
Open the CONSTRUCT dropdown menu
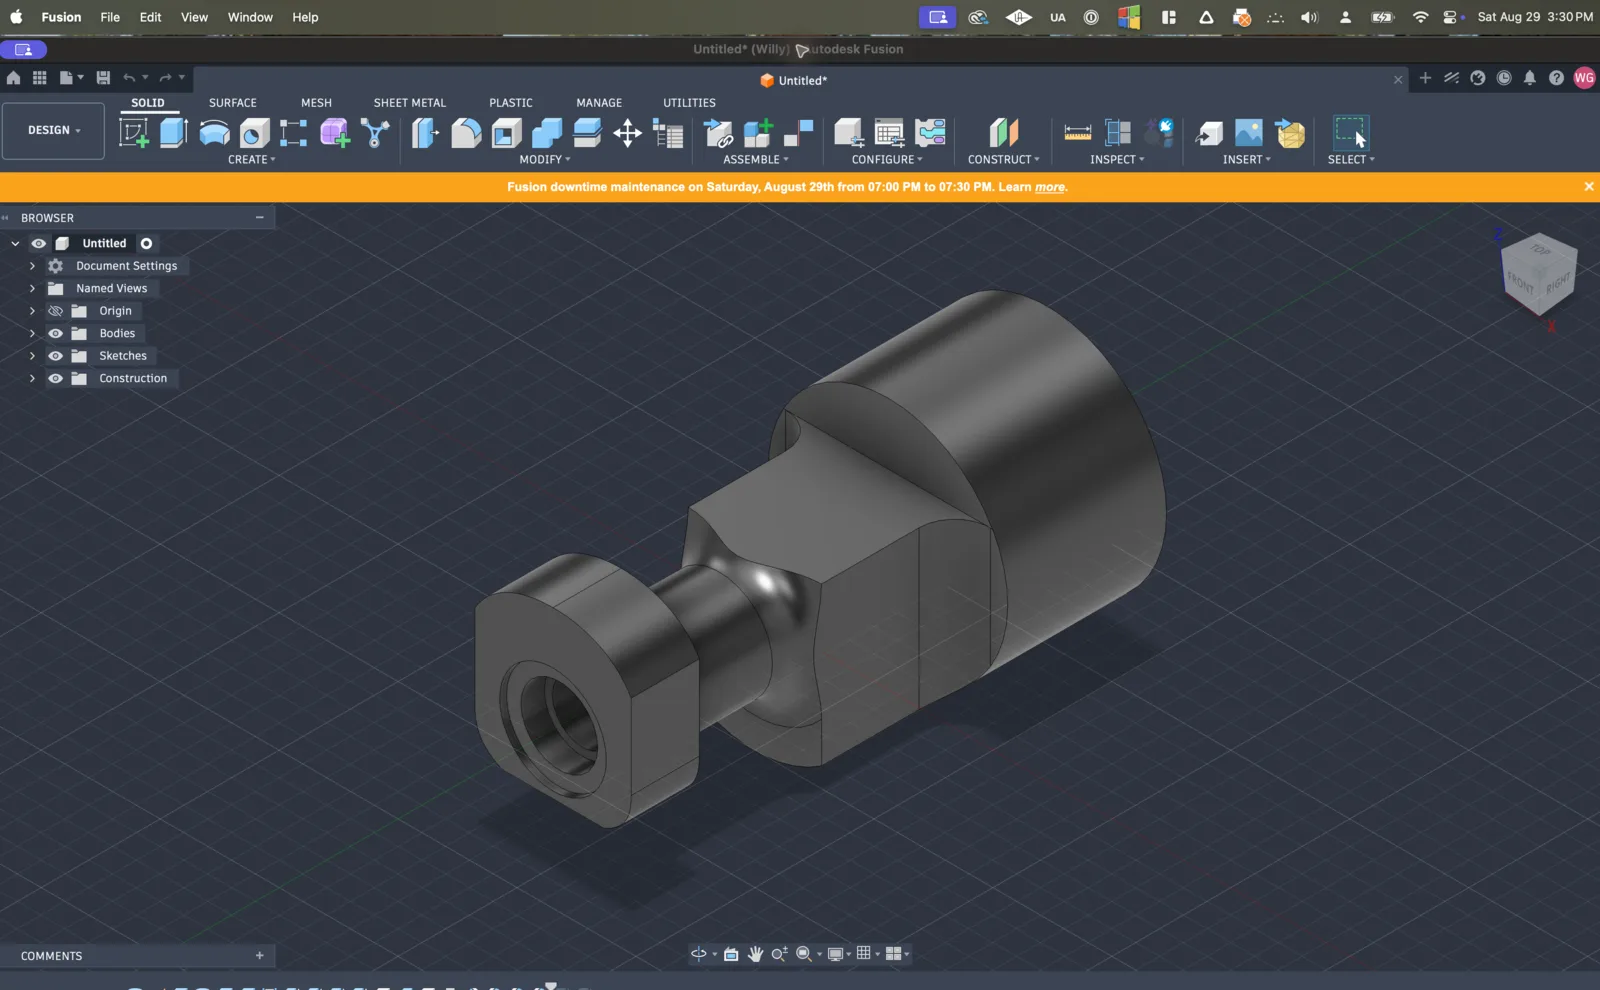[x=1003, y=159]
